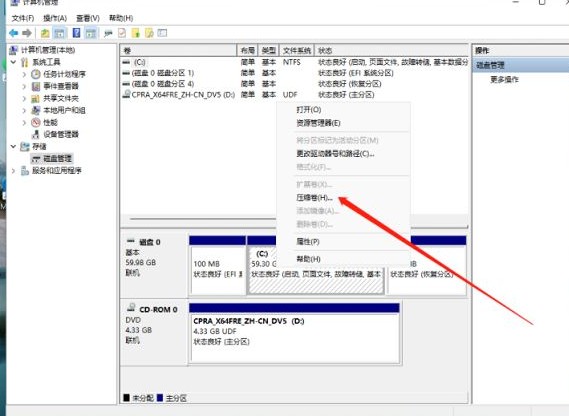Collapse the 系统工具 tree node

(x=13, y=62)
